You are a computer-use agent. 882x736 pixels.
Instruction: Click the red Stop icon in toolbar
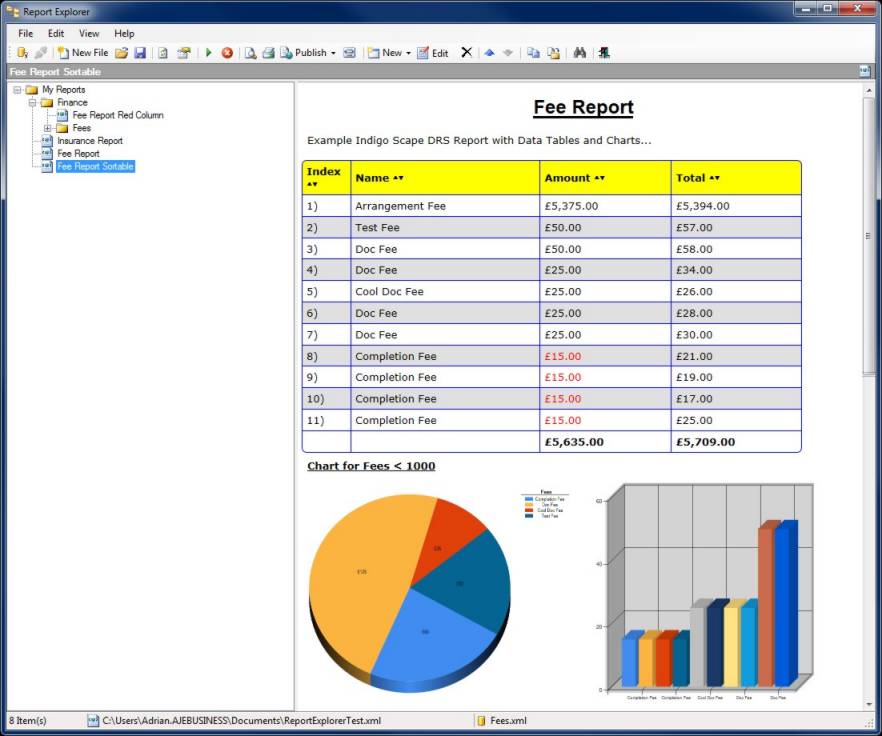(x=227, y=53)
